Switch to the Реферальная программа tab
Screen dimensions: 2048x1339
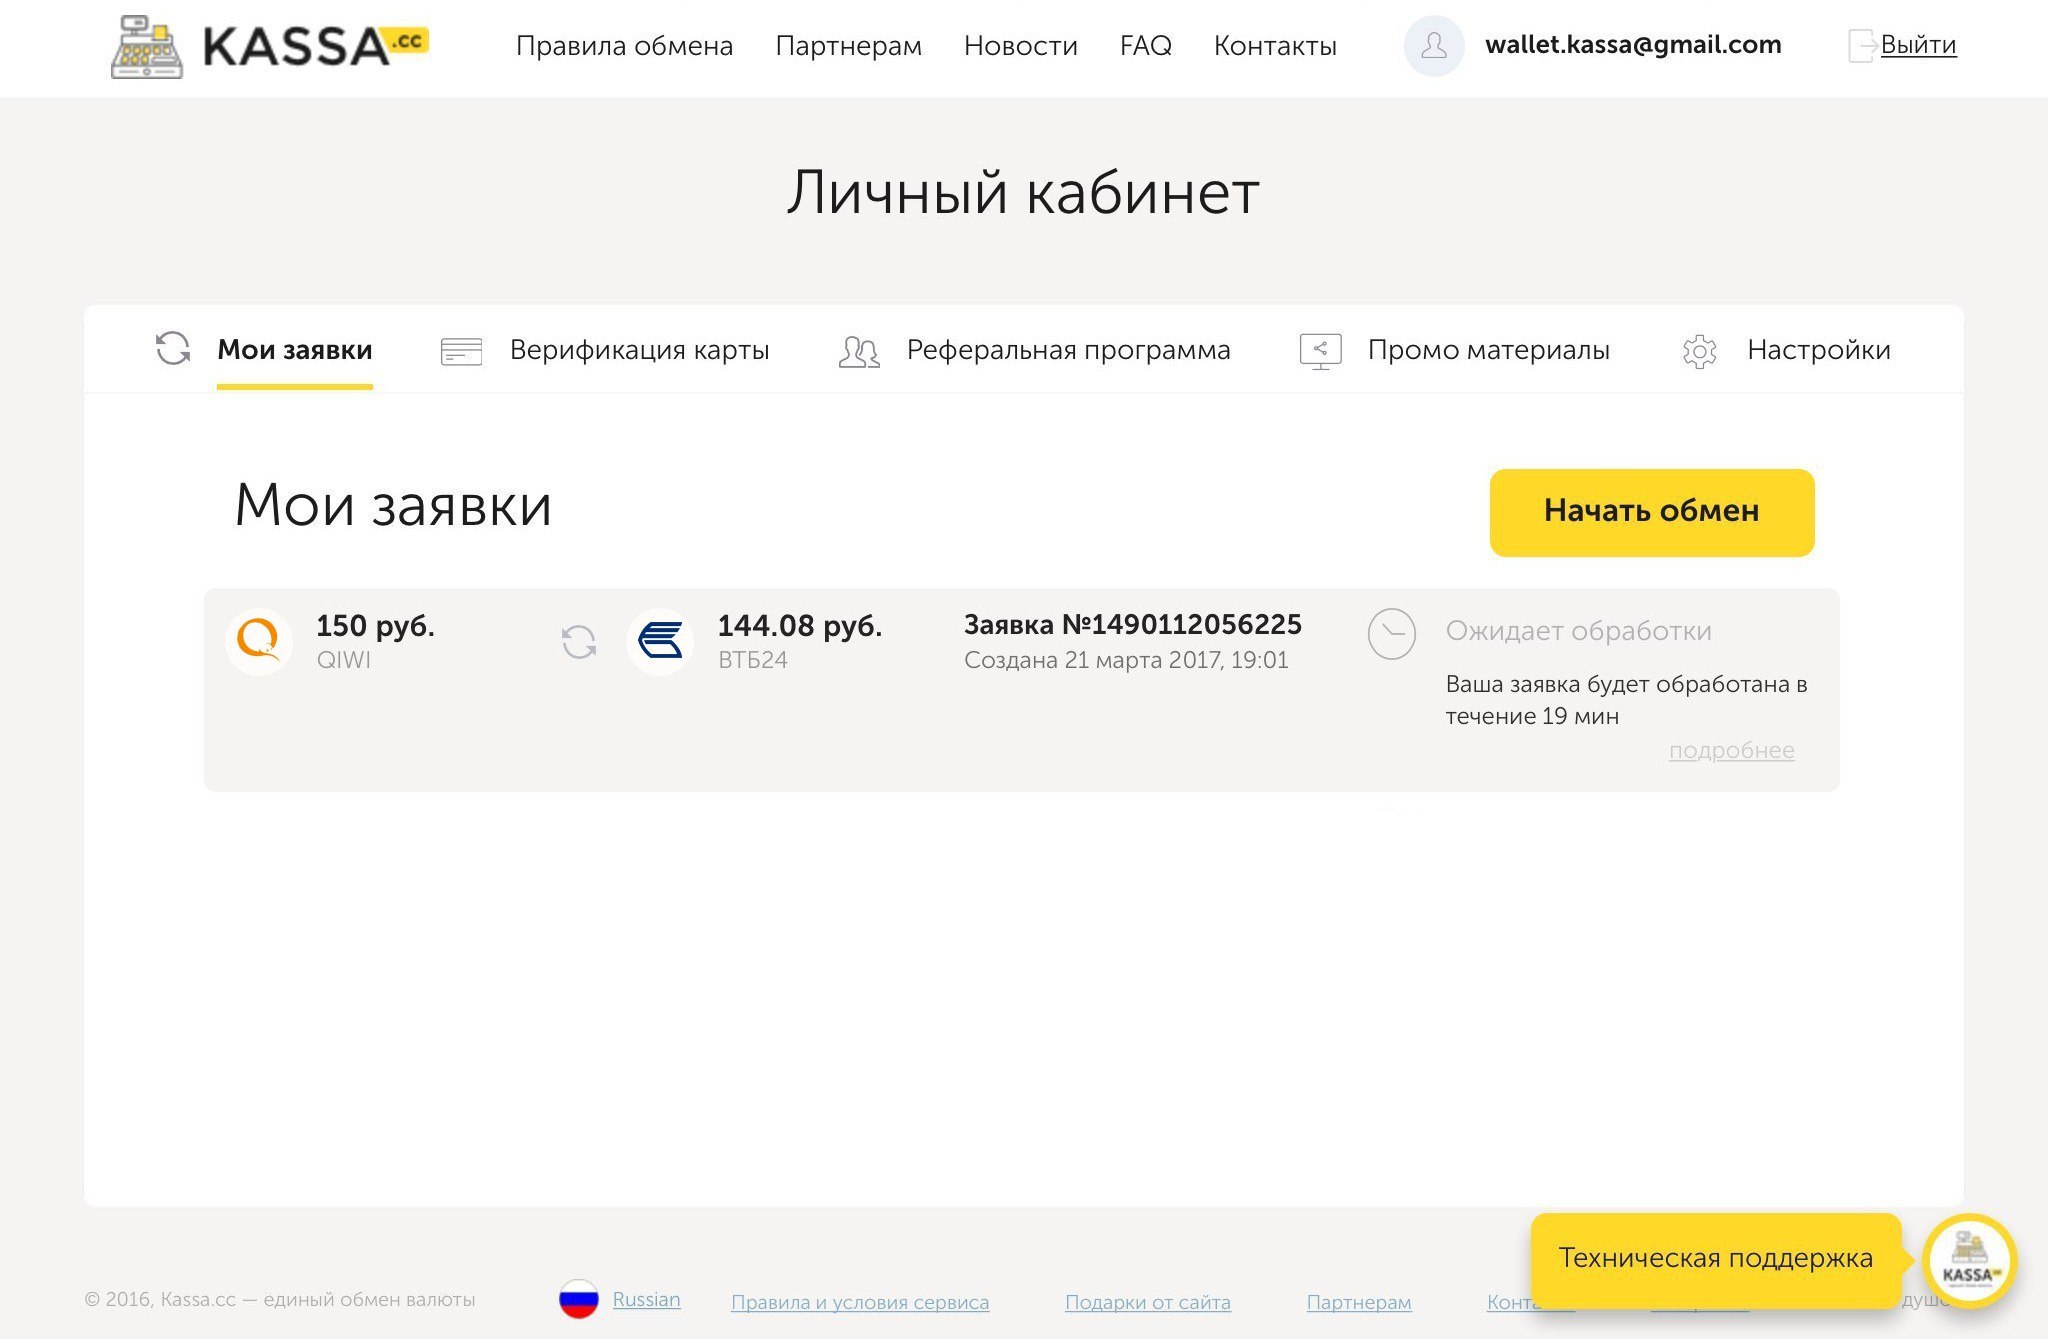1068,350
